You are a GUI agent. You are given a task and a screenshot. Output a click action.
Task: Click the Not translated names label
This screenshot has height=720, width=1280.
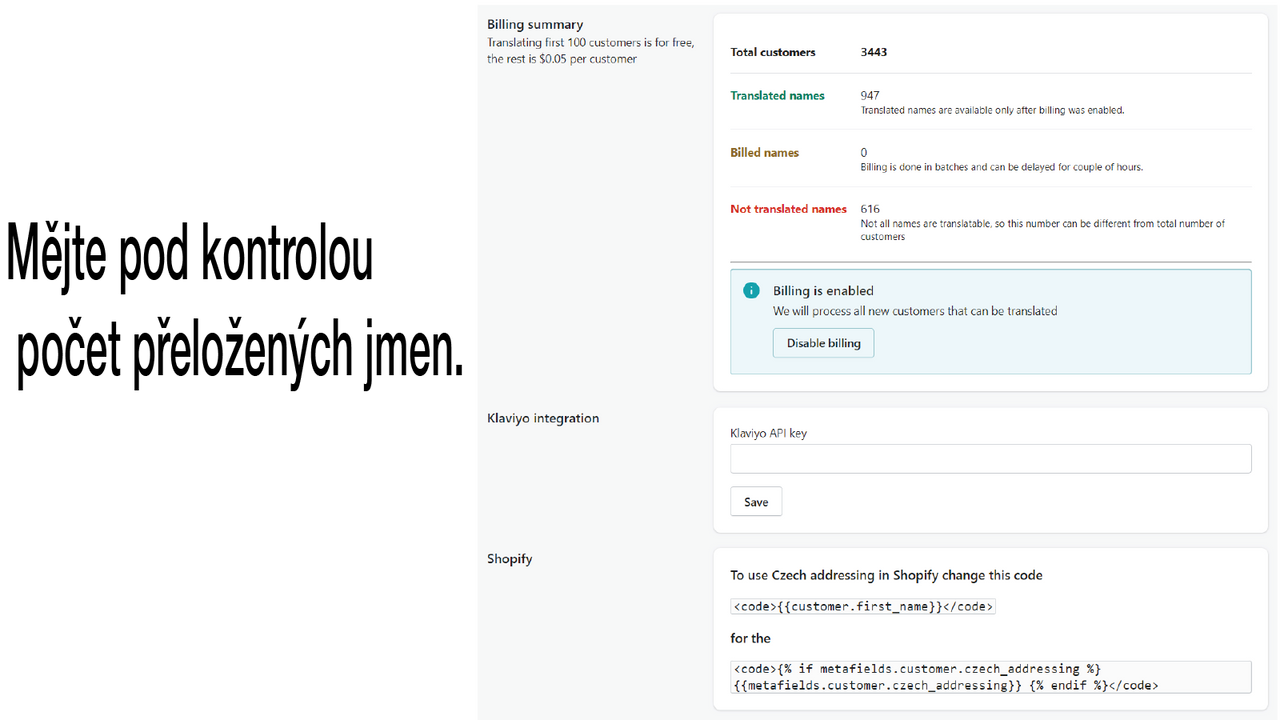789,209
